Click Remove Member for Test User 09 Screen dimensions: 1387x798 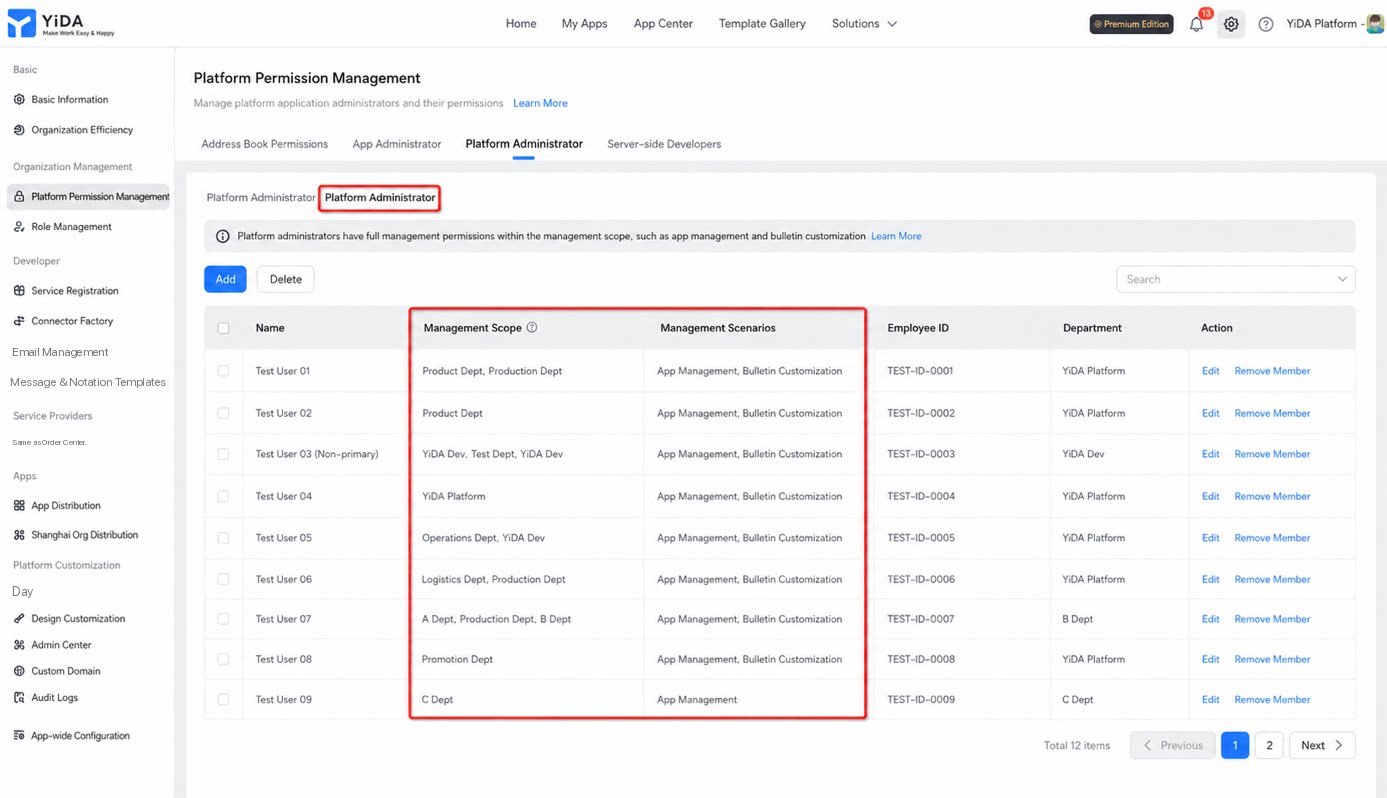1272,700
